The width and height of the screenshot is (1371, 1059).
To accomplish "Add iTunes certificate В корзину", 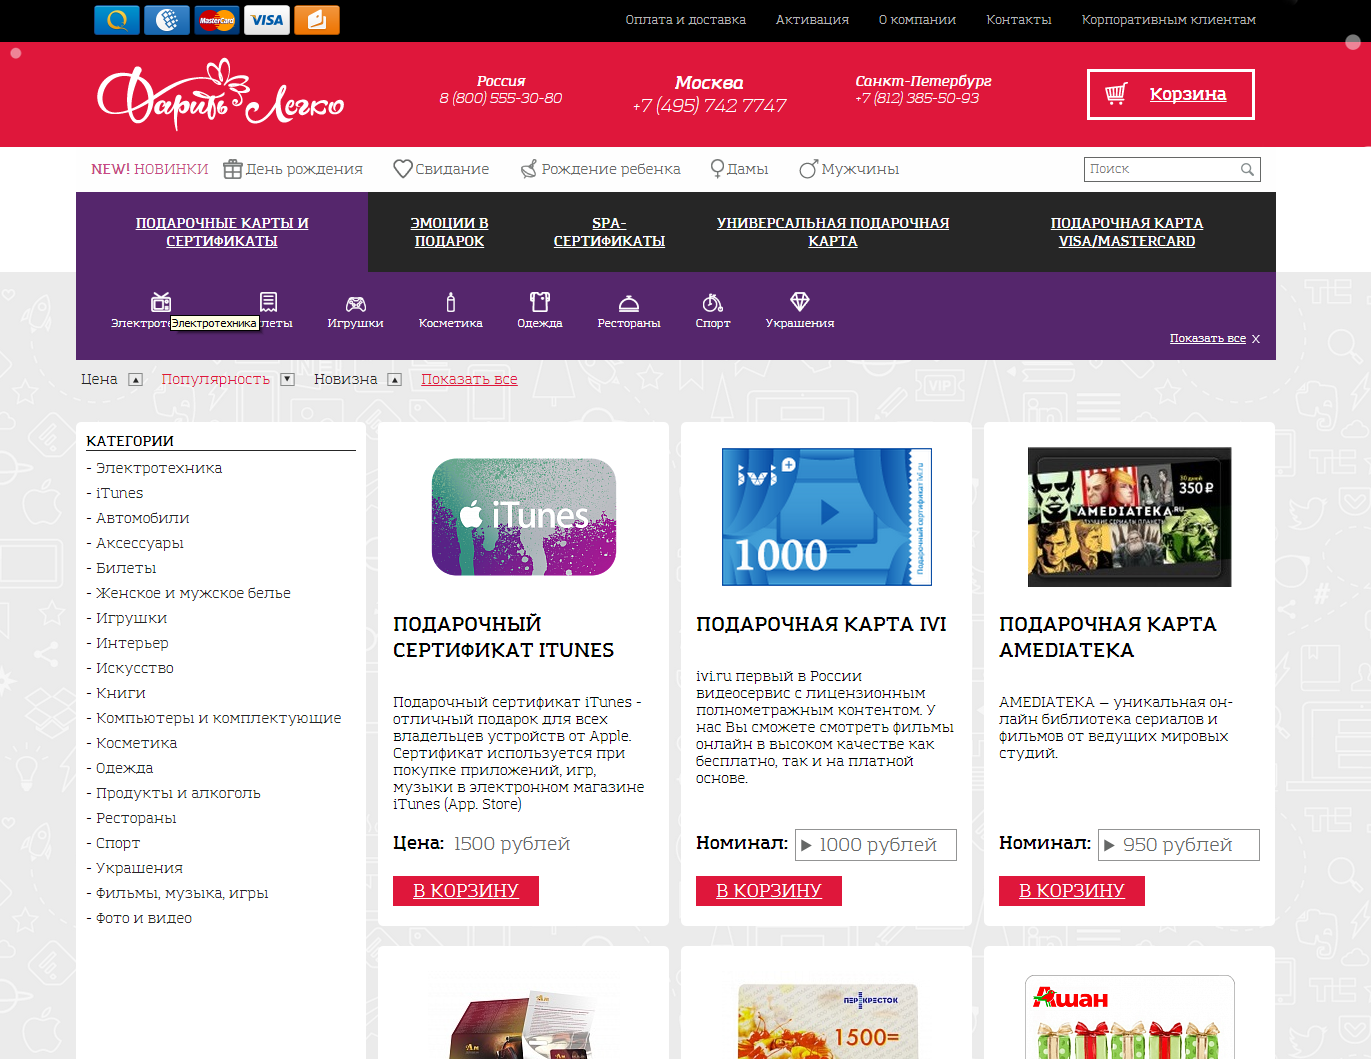I will point(466,891).
